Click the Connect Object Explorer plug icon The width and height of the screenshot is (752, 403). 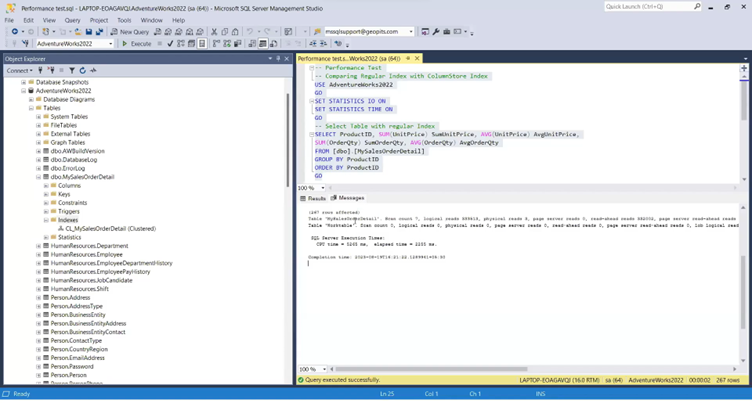(x=40, y=71)
